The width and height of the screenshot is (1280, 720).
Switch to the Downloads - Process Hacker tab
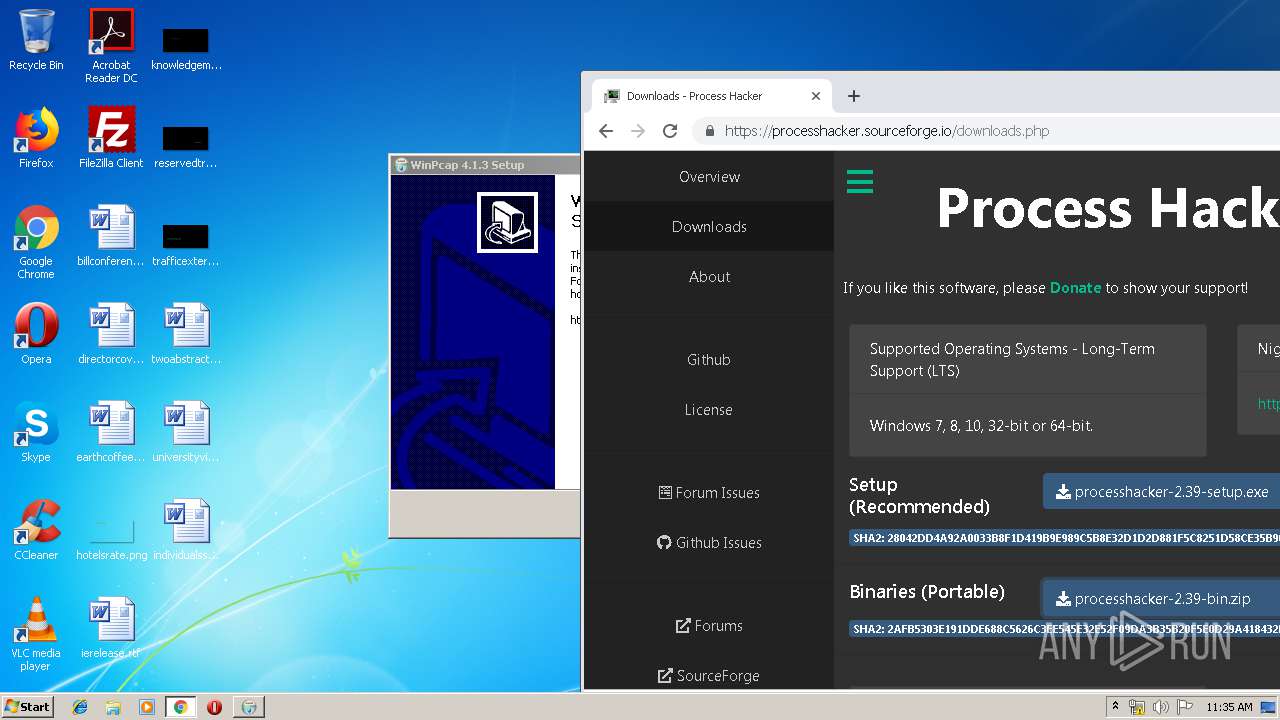710,96
